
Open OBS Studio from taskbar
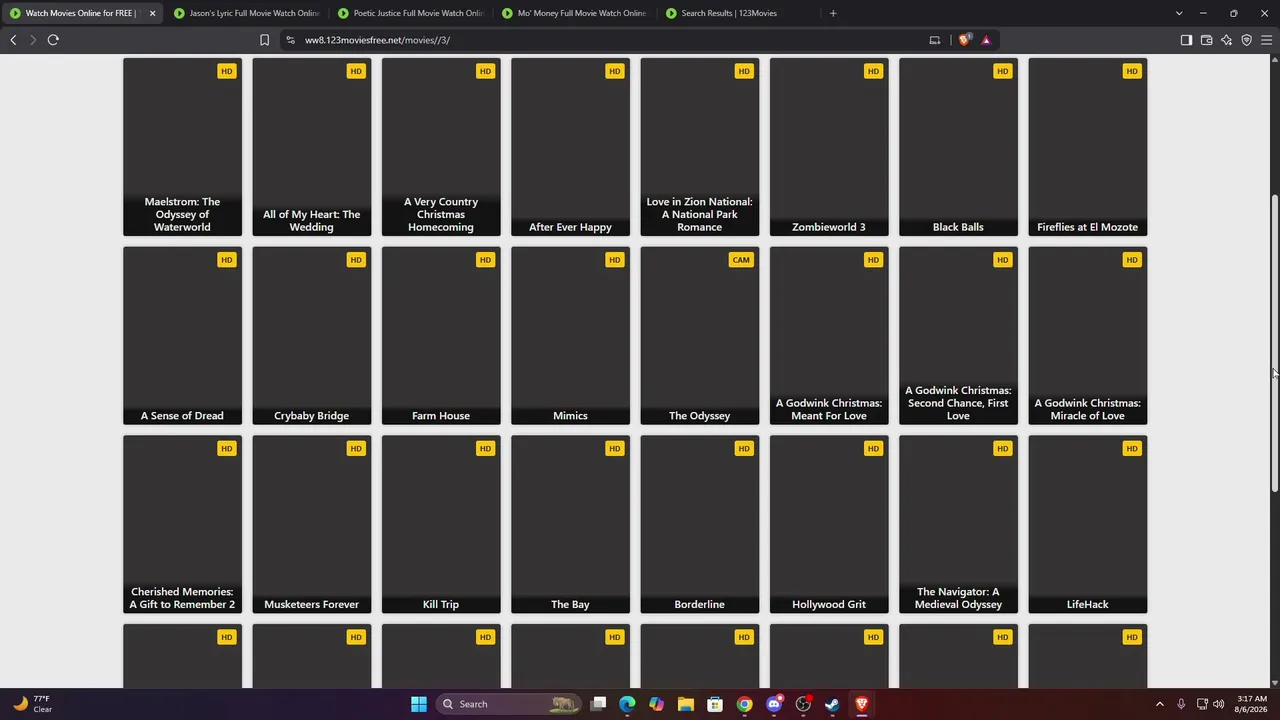803,704
